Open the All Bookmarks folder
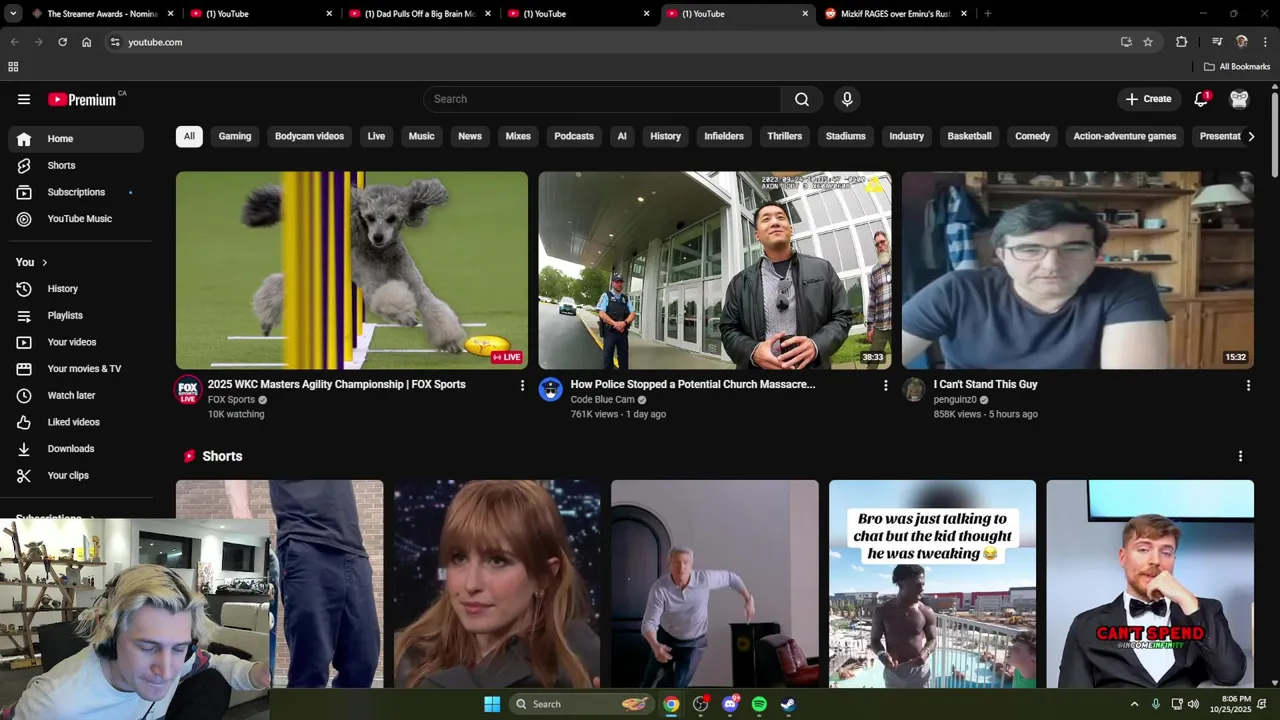 tap(1237, 67)
